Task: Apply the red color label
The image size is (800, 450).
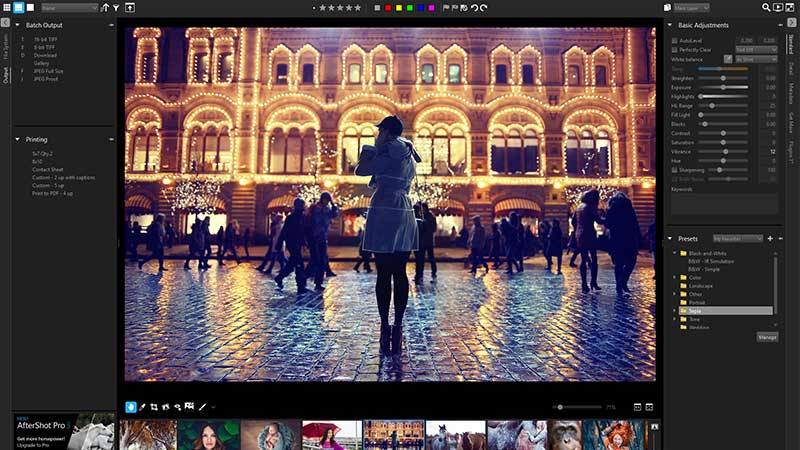Action: [388, 8]
